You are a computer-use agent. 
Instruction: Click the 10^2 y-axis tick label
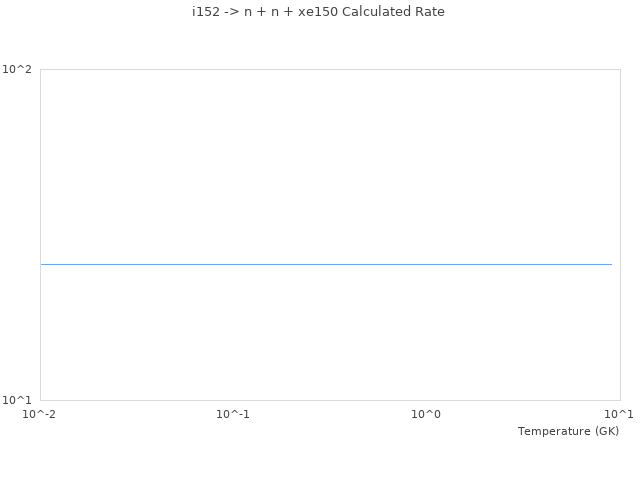coord(17,69)
